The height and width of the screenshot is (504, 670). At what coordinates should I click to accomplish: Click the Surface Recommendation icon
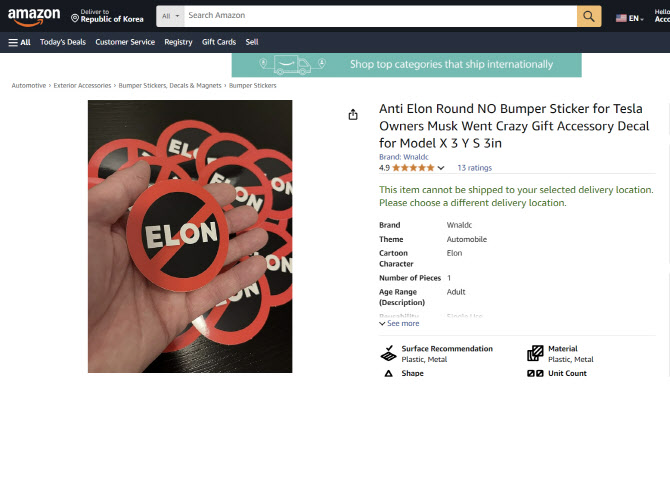(388, 353)
